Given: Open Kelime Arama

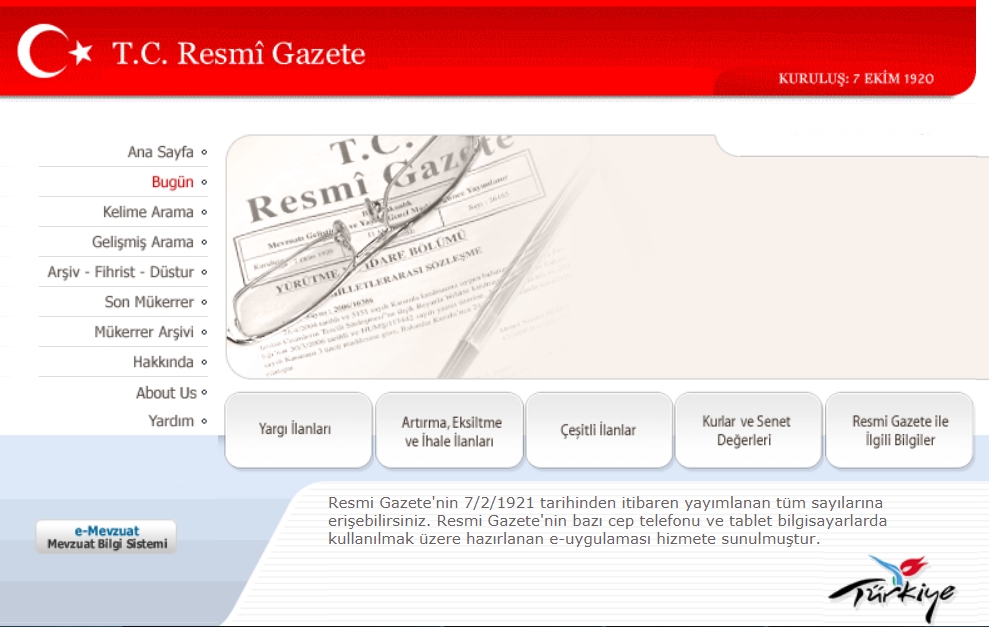Looking at the screenshot, I should click(148, 212).
